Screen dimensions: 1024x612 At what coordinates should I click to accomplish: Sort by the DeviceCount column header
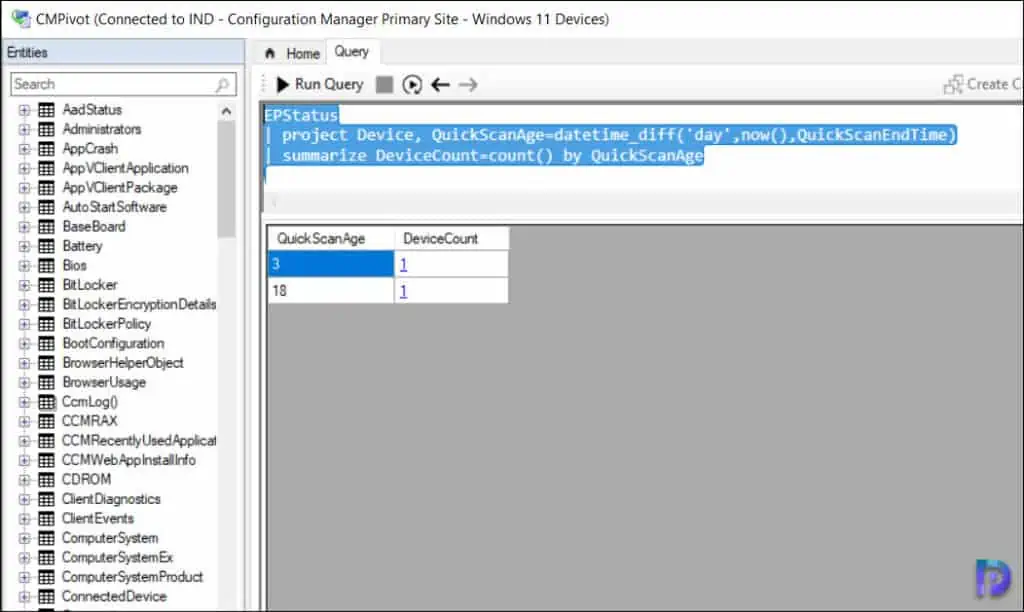pos(451,238)
